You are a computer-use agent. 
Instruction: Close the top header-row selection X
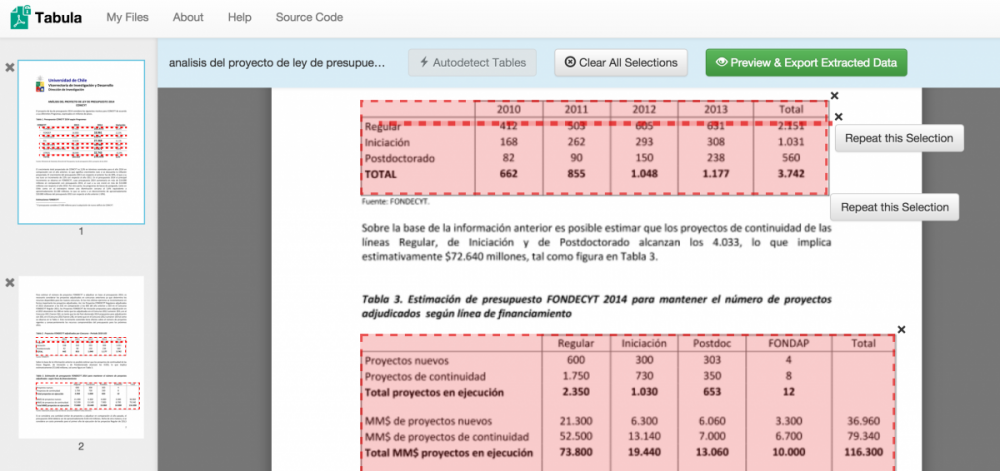pyautogui.click(x=833, y=96)
